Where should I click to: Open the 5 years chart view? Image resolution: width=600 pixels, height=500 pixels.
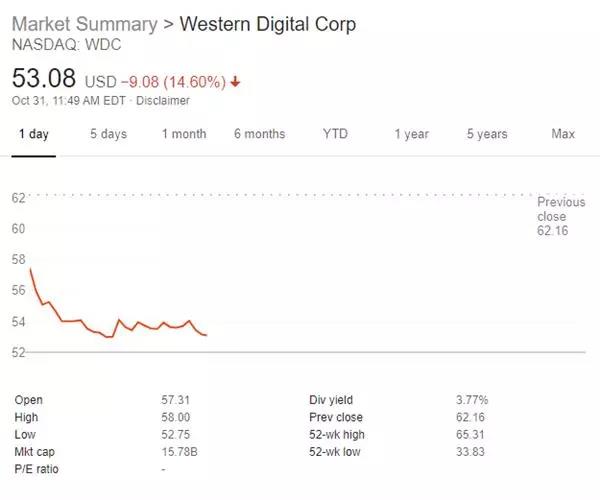[x=487, y=134]
